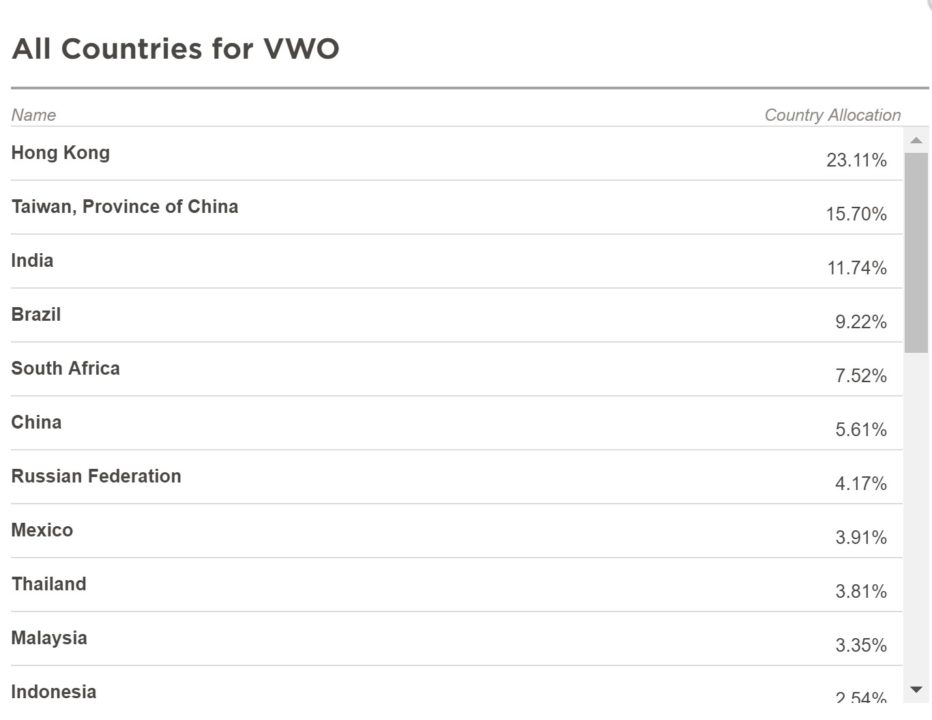The image size is (932, 720).
Task: Choose Brazil in the country list
Action: pyautogui.click(x=36, y=315)
